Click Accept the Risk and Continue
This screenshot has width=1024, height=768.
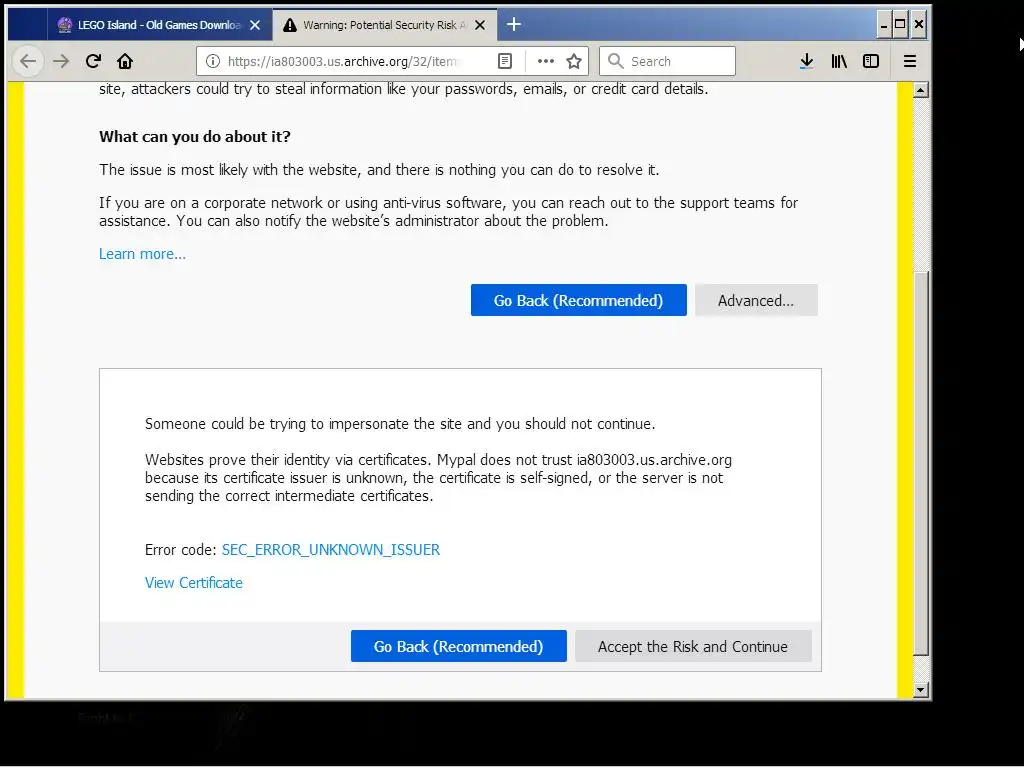coord(693,647)
